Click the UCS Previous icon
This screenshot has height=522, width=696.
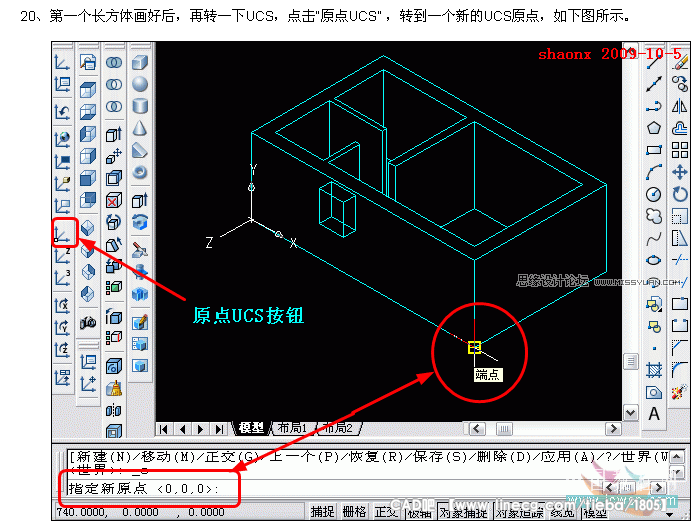pos(62,112)
